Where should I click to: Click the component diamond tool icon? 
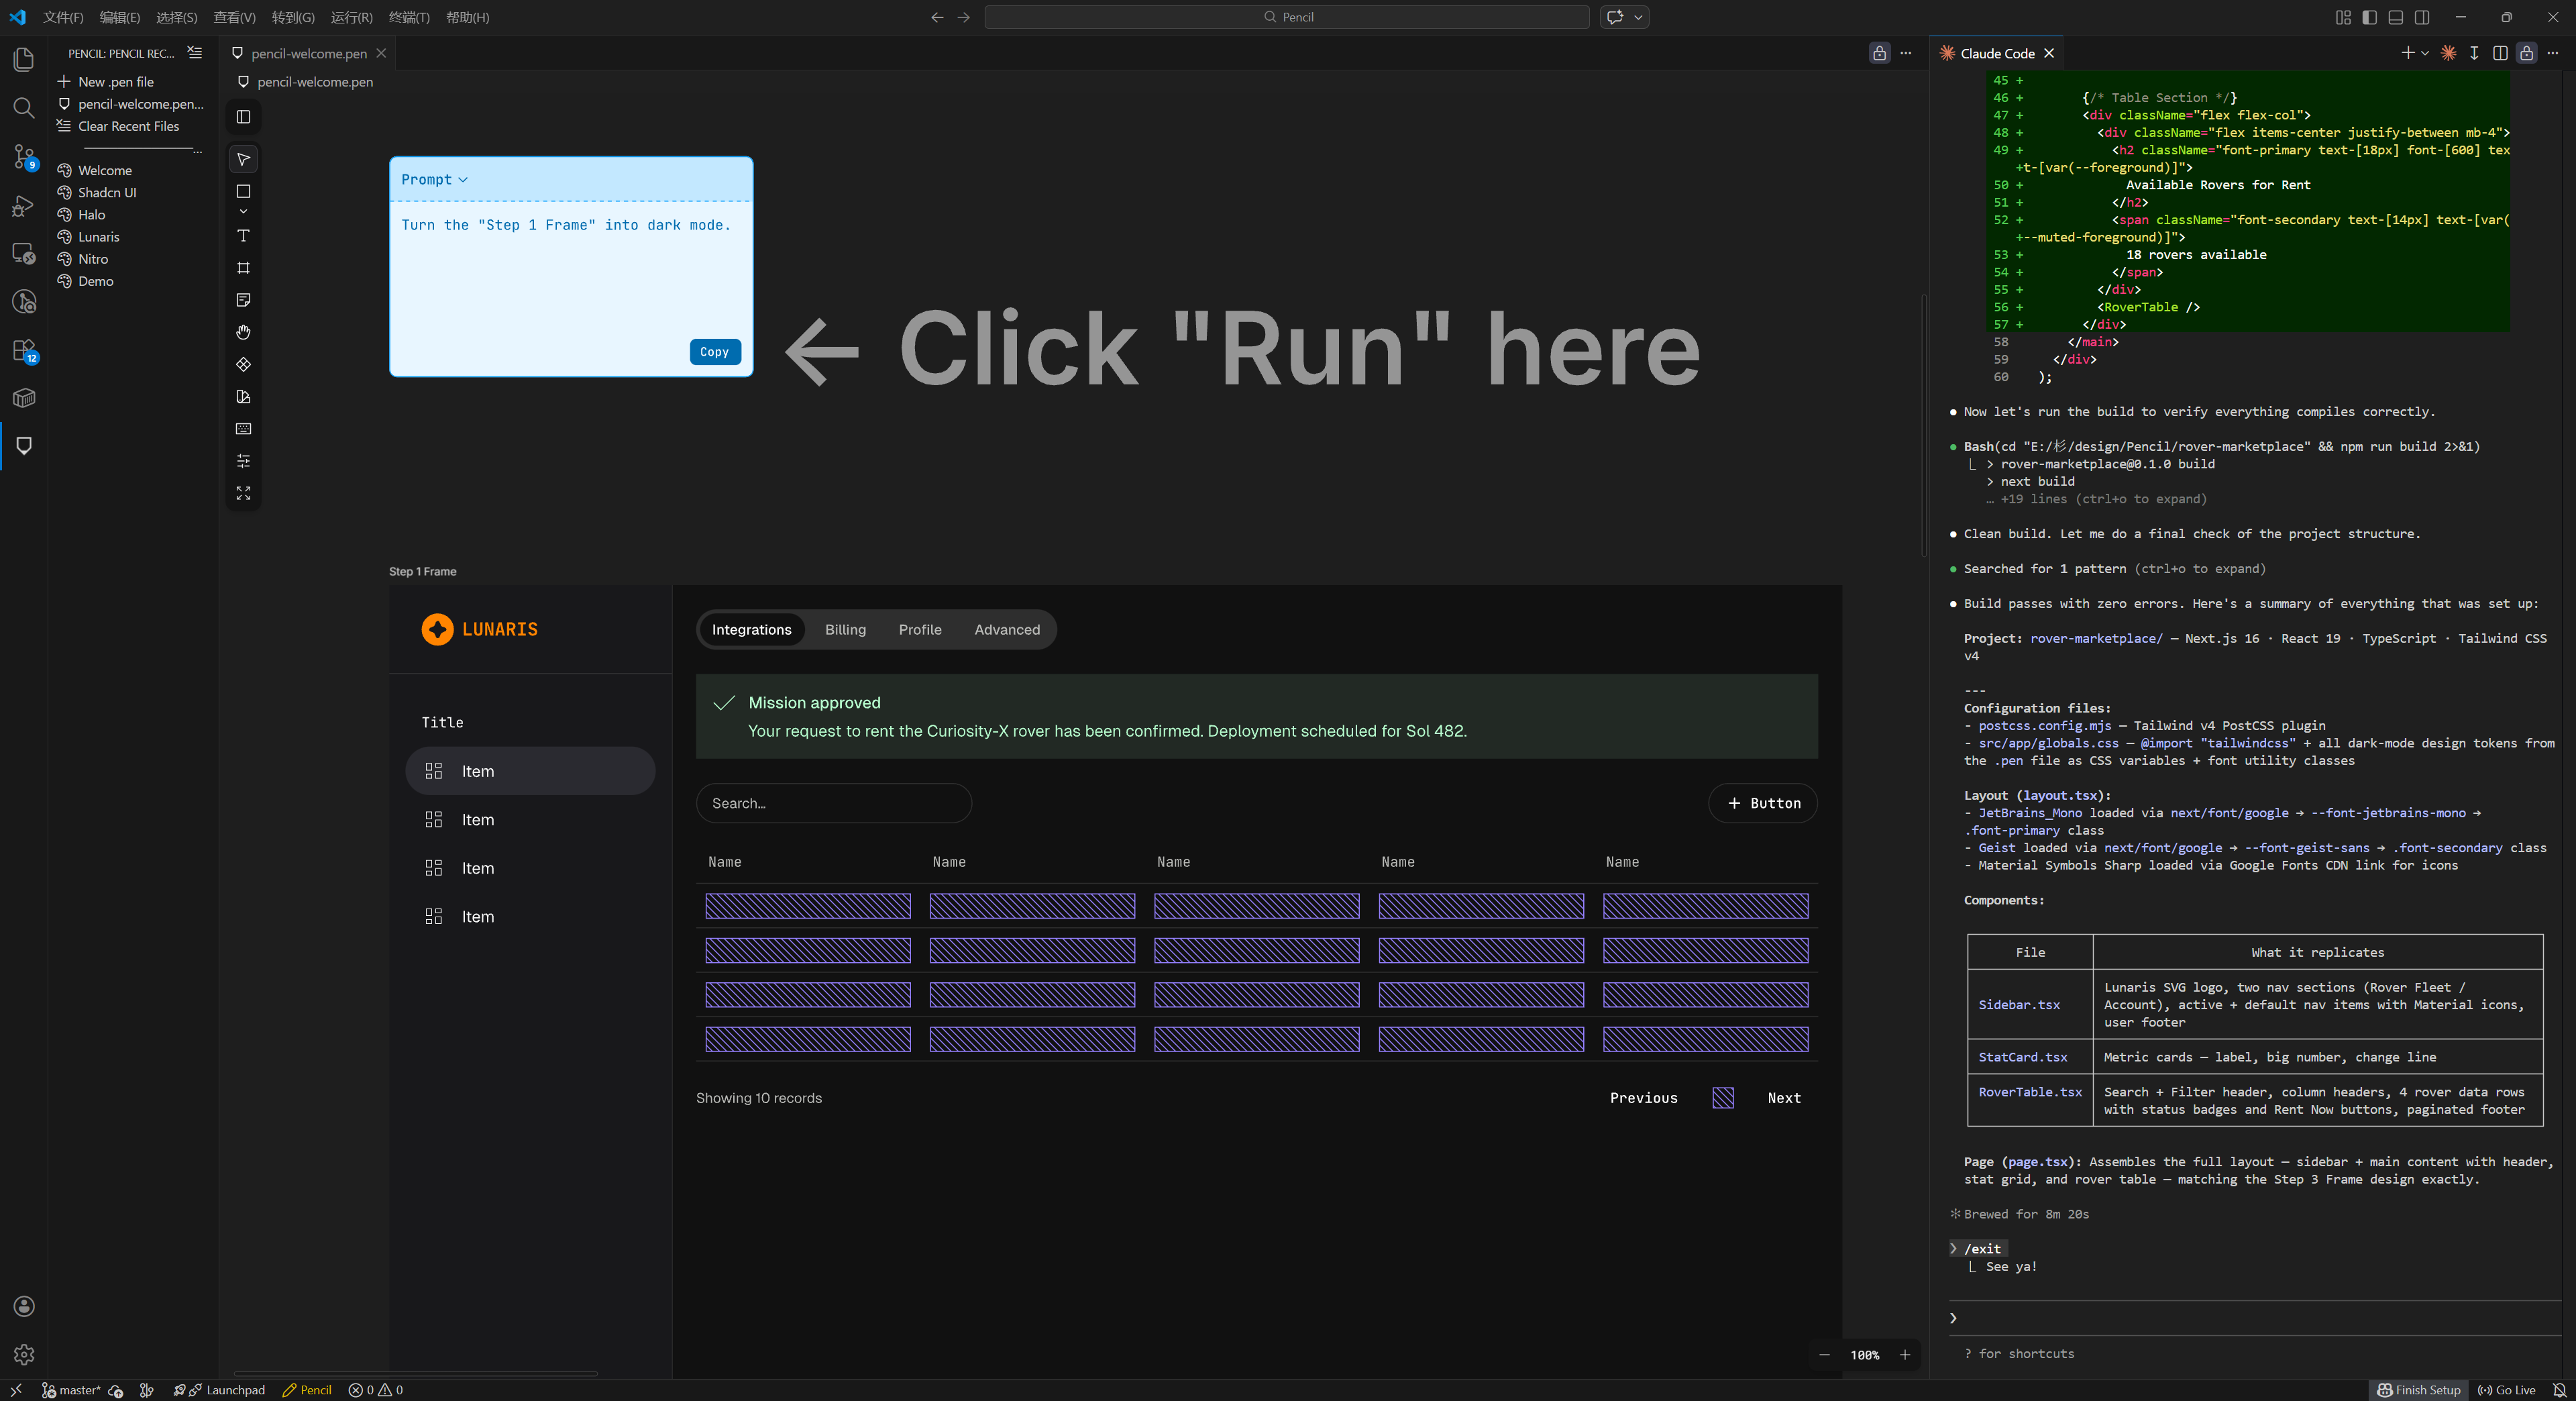[243, 364]
